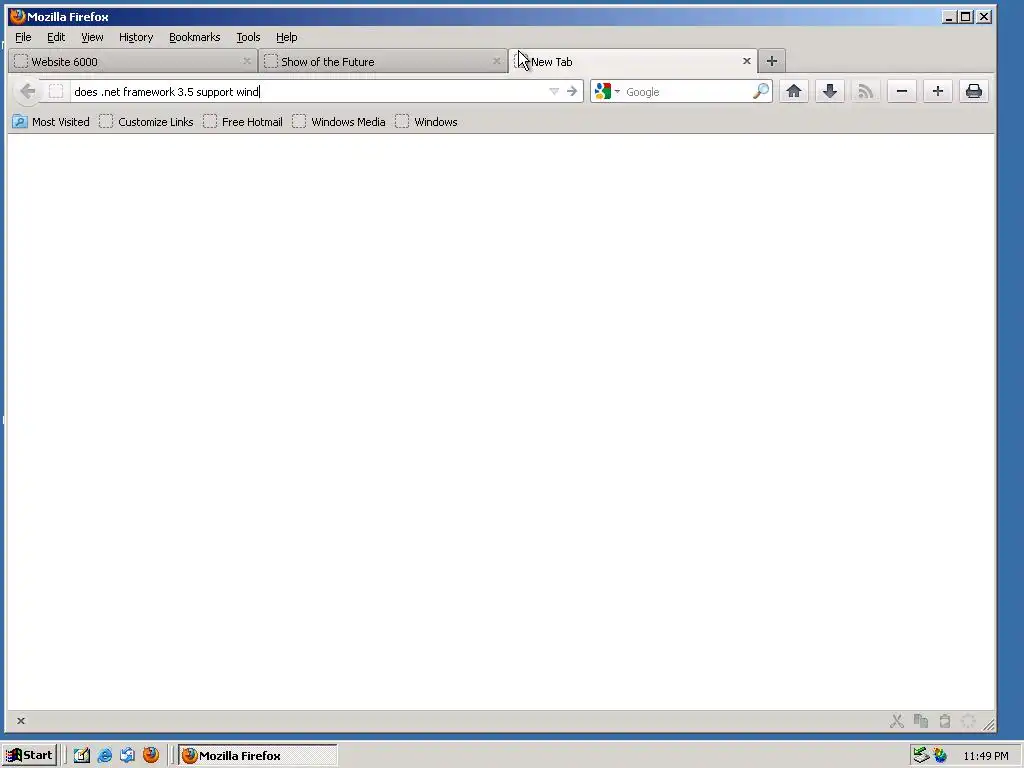
Task: Click the Outlook Express quick launch icon
Action: [x=127, y=756]
